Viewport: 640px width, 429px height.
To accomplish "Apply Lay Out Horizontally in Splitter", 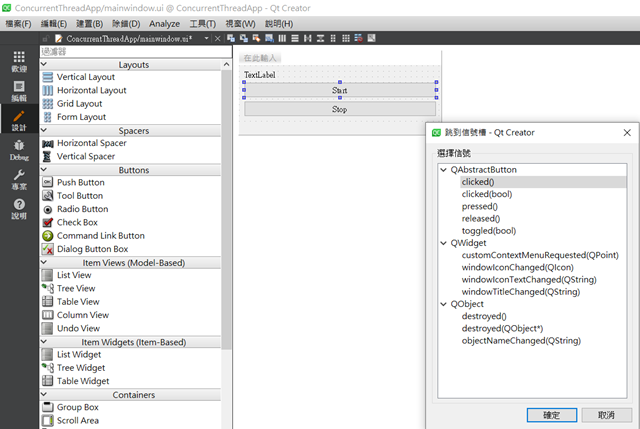I will (307, 38).
